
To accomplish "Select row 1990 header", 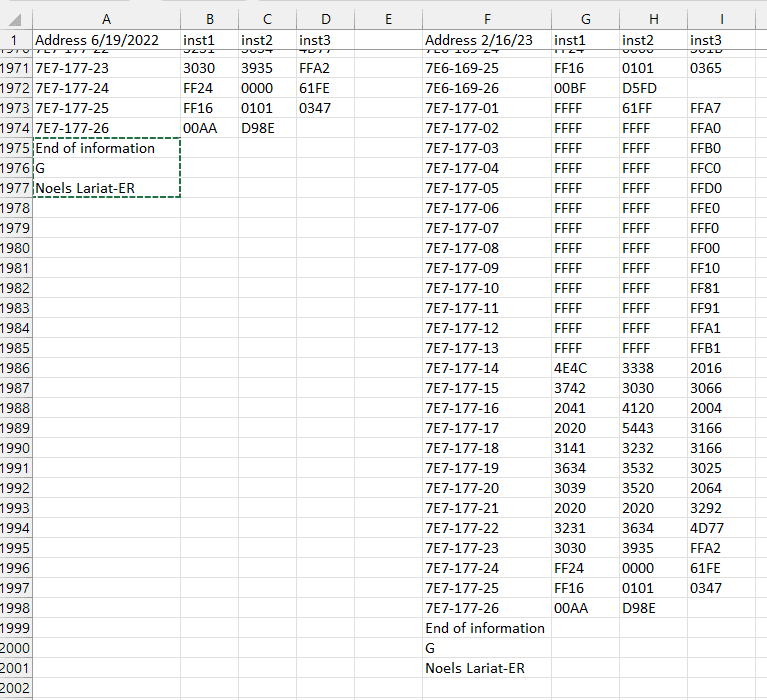I will coord(16,448).
